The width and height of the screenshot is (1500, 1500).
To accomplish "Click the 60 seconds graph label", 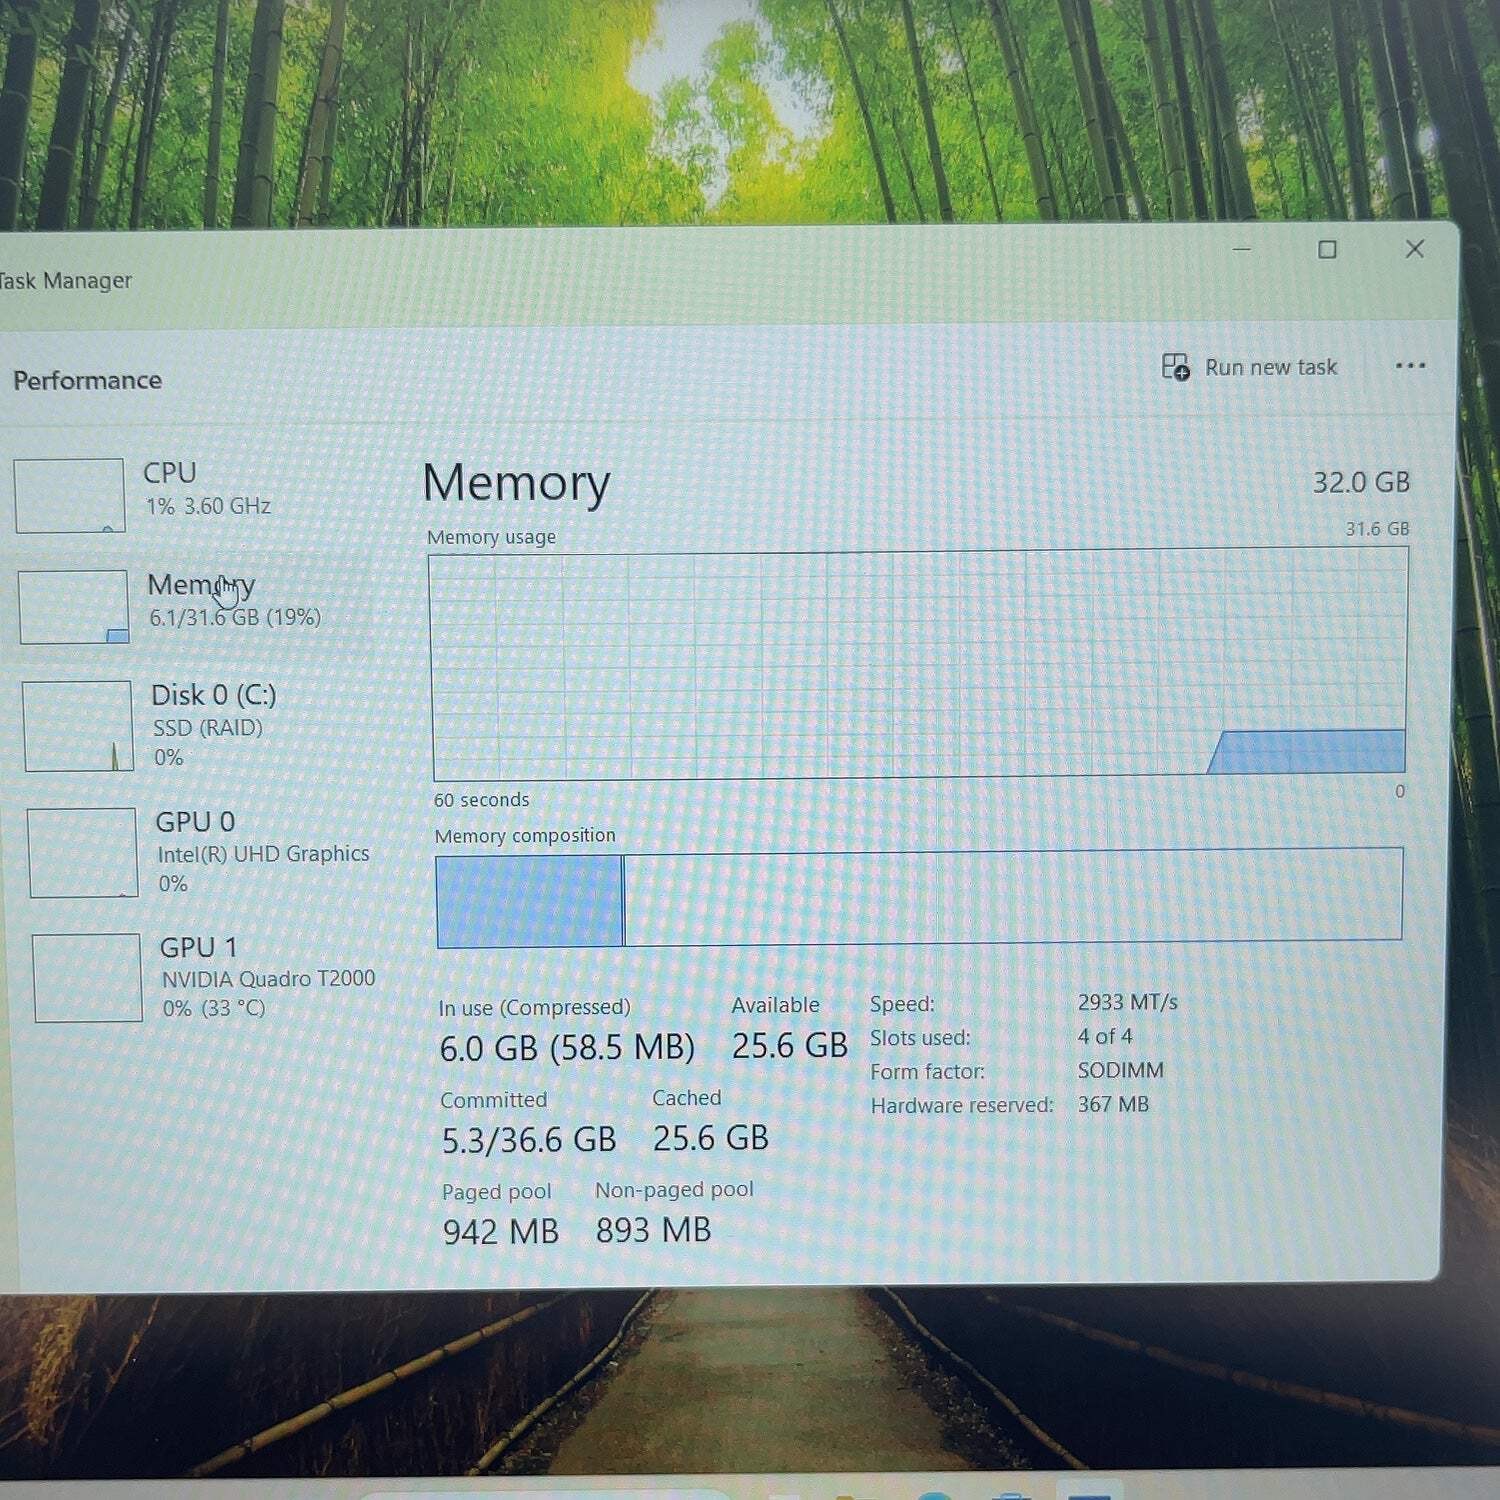I will (481, 800).
